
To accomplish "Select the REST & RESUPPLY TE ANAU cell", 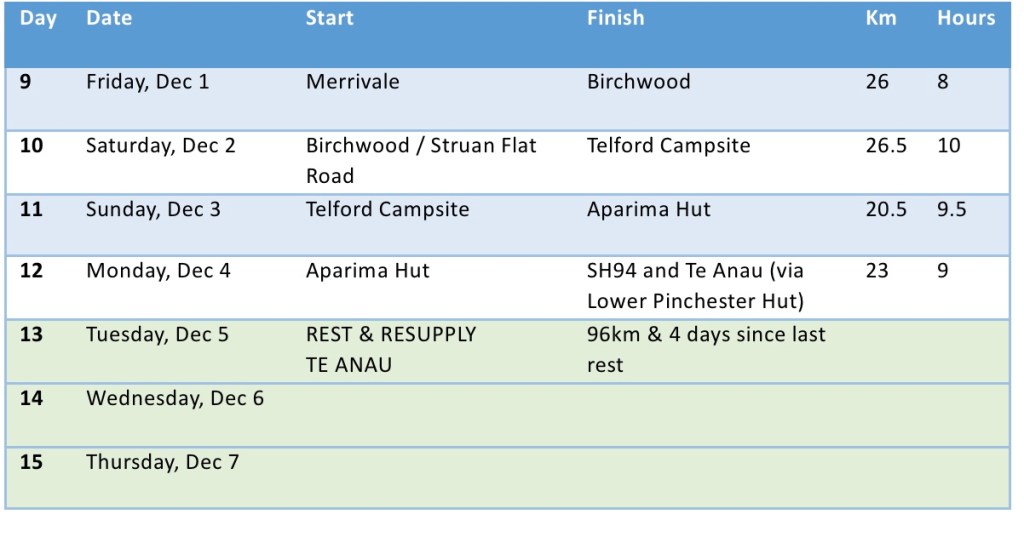I will pos(391,349).
